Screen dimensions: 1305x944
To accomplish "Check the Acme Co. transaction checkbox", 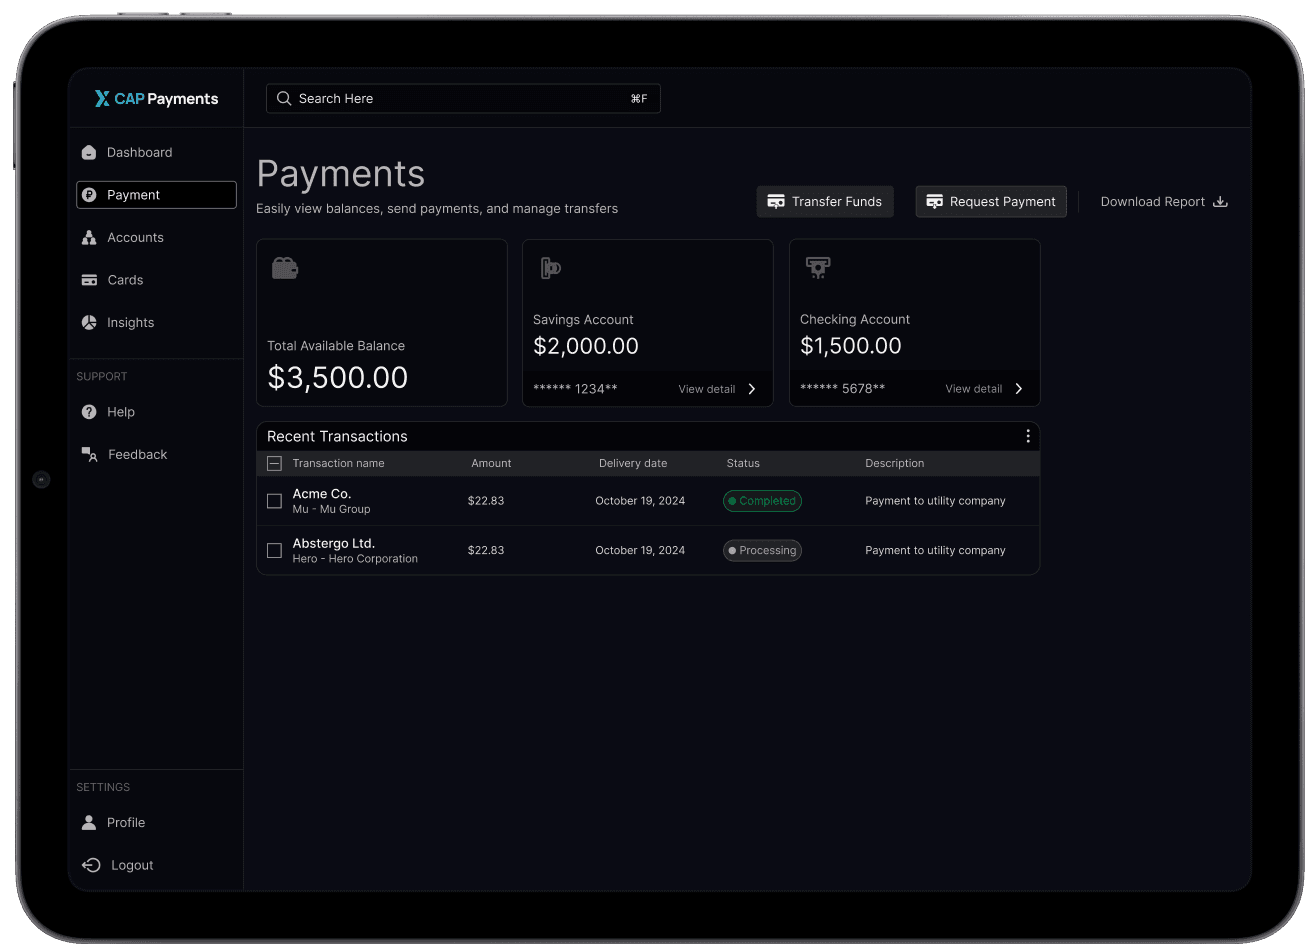I will click(274, 501).
